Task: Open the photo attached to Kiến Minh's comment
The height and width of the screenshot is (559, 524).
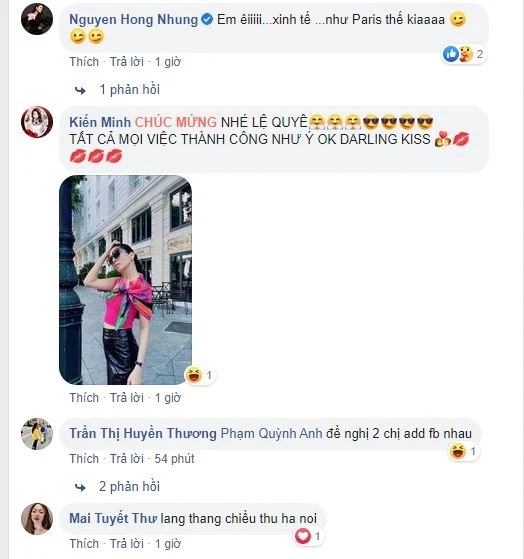Action: (125, 280)
